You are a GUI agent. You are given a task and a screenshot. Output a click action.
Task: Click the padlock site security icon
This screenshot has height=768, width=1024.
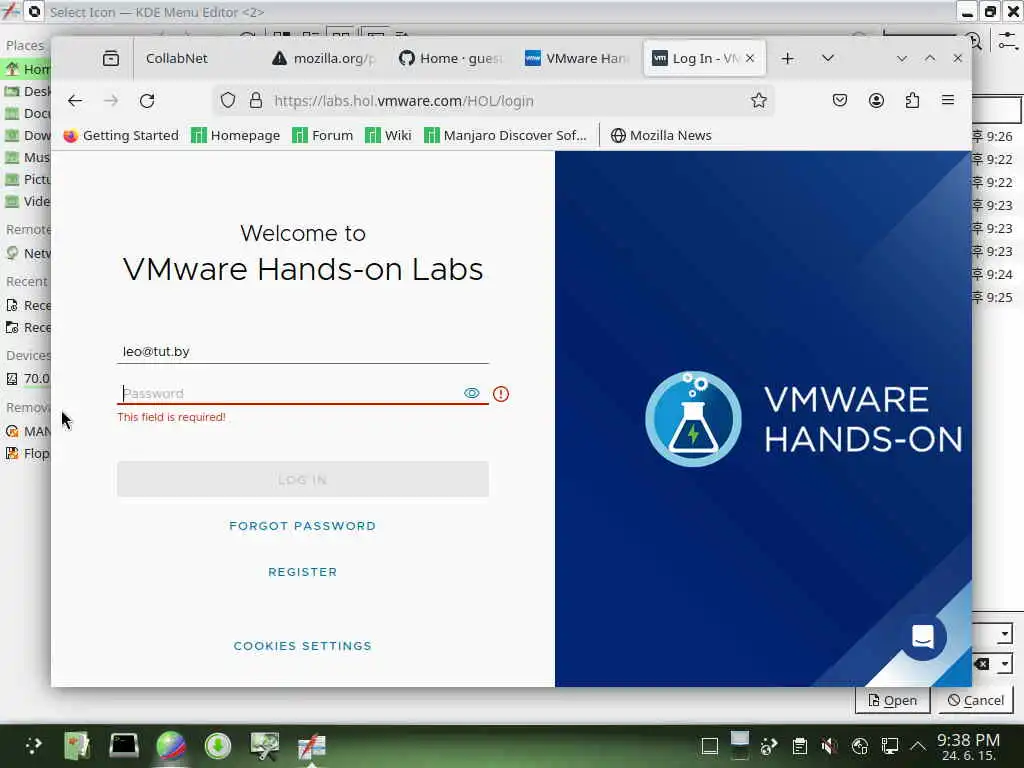pos(256,101)
